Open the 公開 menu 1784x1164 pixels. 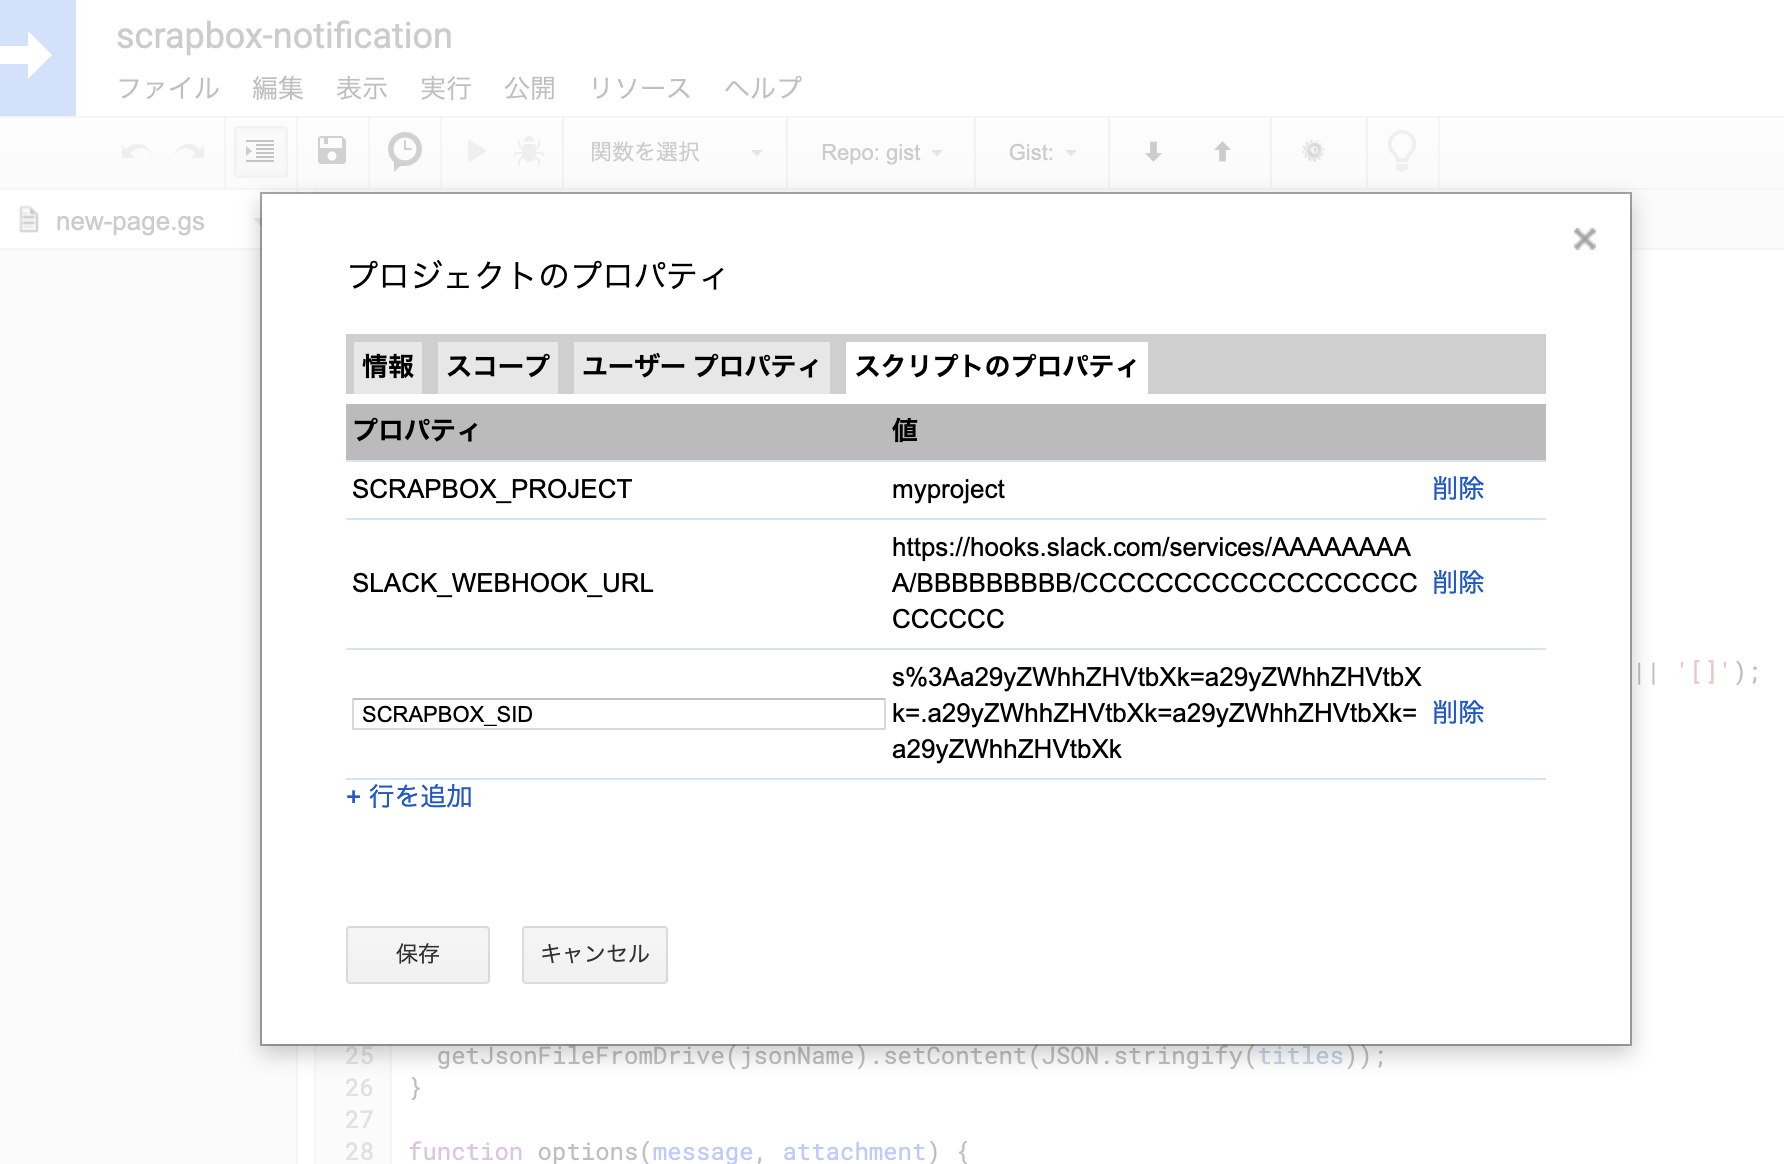point(530,88)
